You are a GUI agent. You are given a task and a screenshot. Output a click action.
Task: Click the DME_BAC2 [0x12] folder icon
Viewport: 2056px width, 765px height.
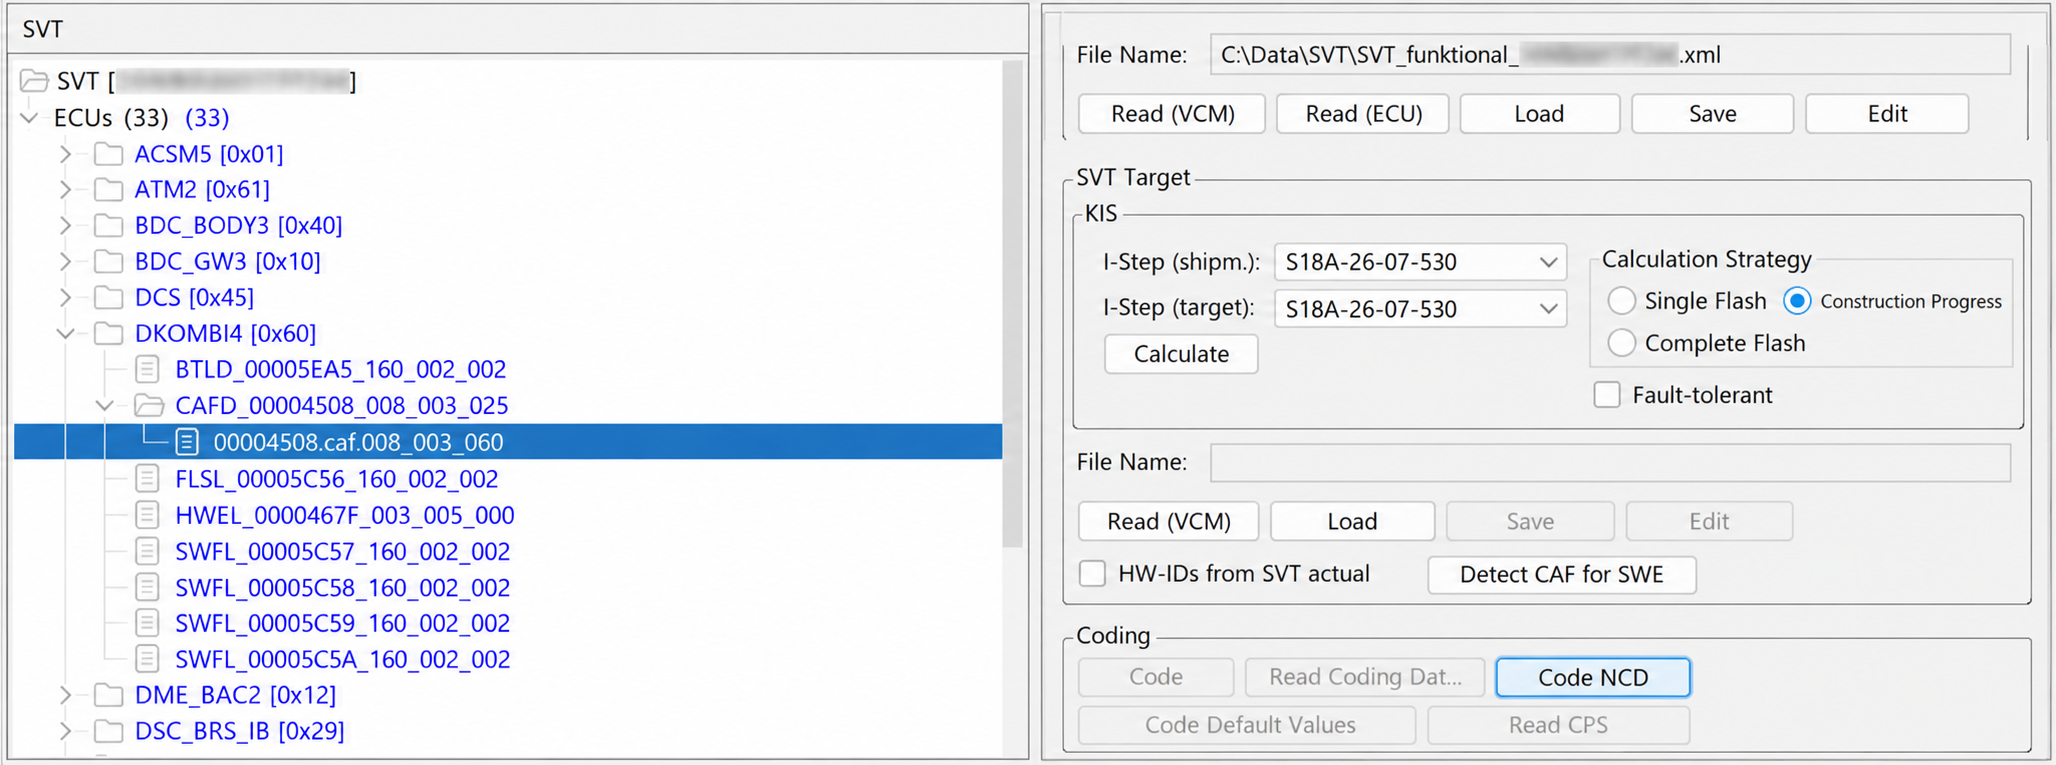[x=108, y=695]
